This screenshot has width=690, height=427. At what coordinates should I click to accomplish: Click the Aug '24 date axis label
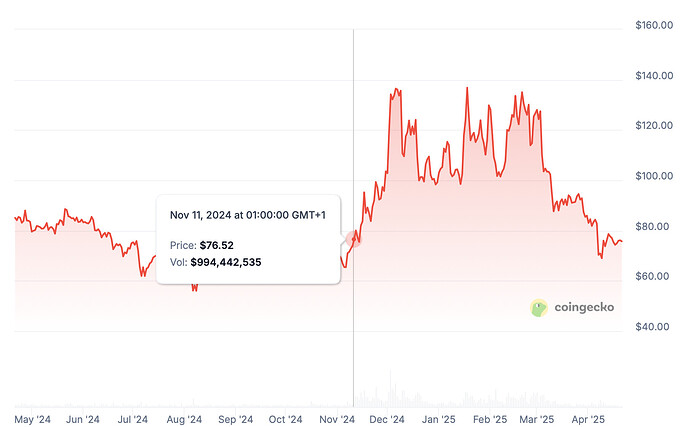[184, 420]
